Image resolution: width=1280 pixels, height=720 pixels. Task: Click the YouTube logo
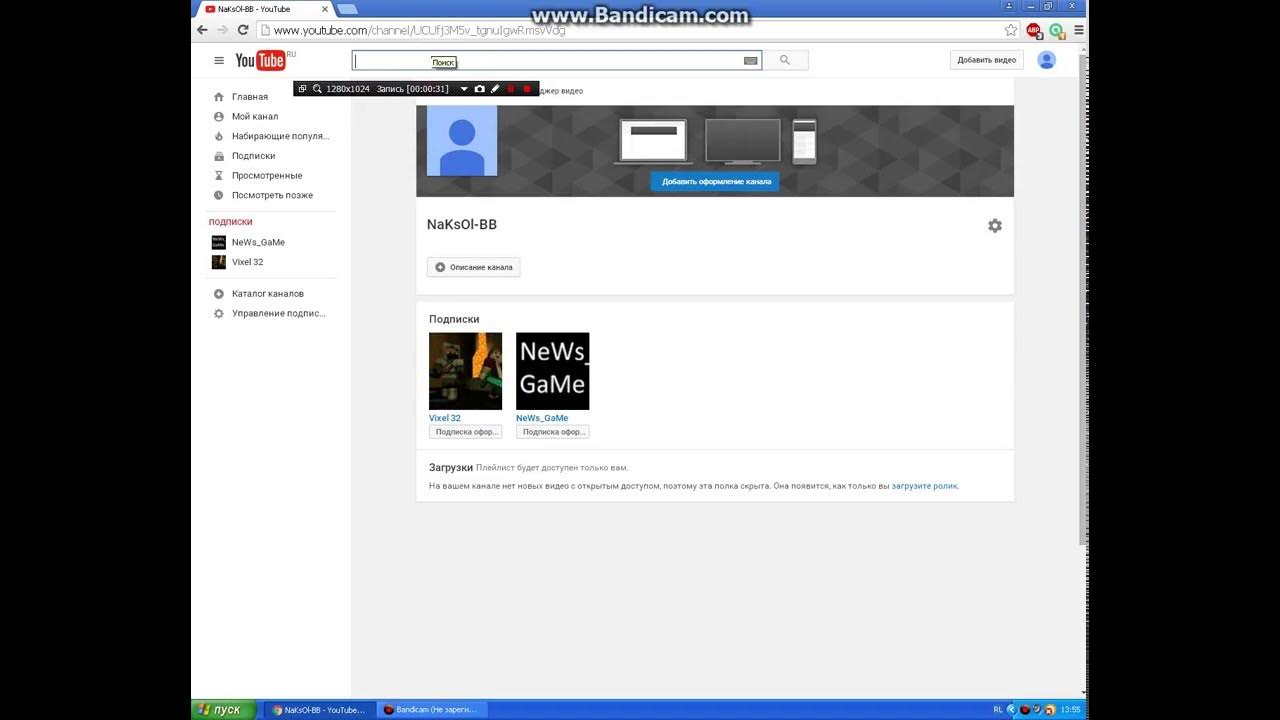[x=261, y=60]
